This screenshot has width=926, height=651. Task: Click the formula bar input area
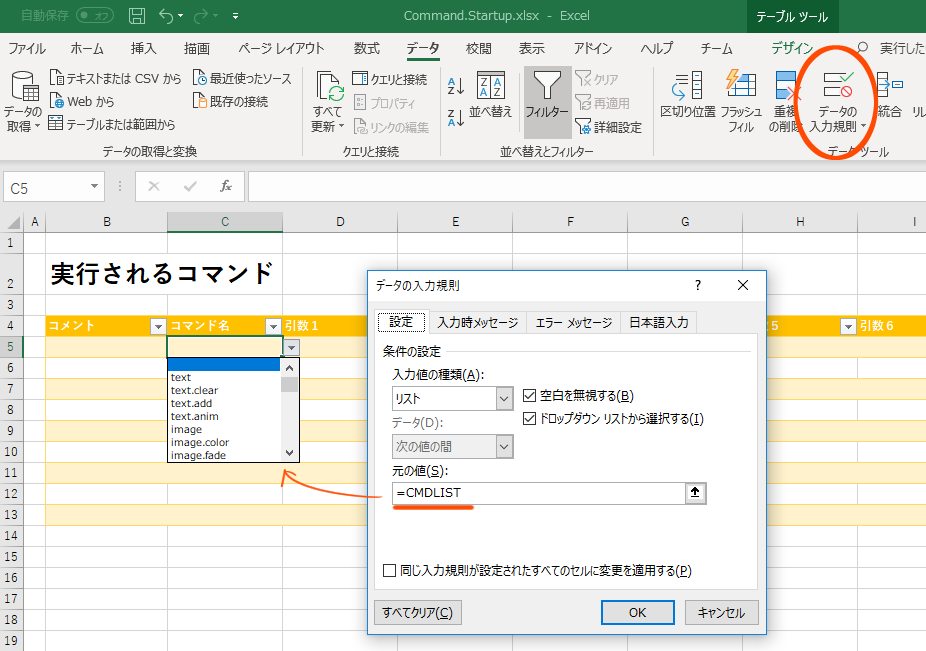[x=586, y=187]
